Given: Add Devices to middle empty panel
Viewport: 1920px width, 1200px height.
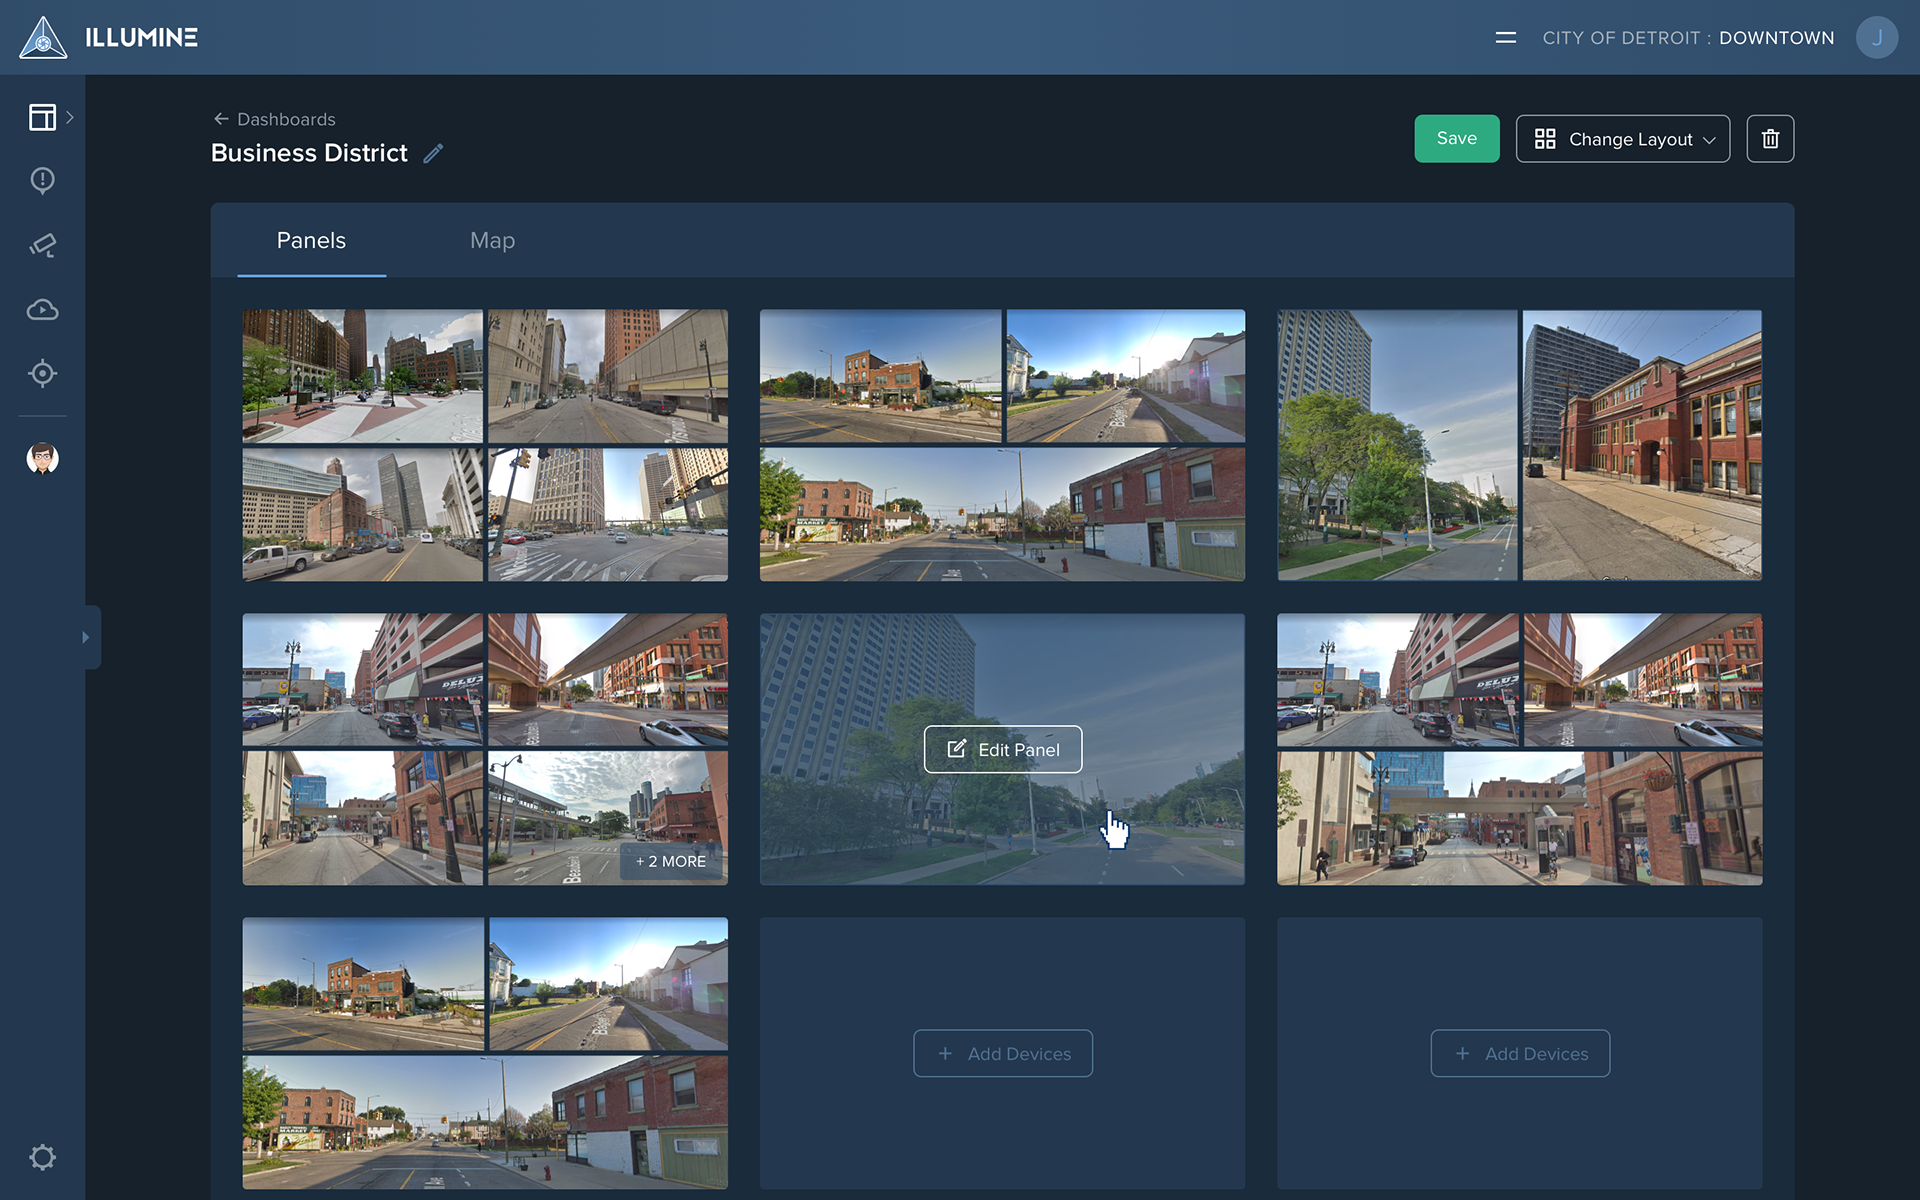Looking at the screenshot, I should (1002, 1054).
